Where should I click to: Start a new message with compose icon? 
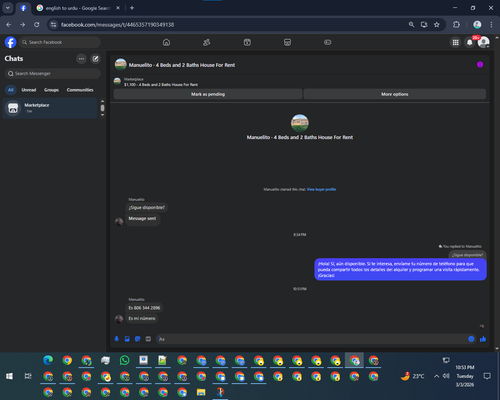point(95,59)
